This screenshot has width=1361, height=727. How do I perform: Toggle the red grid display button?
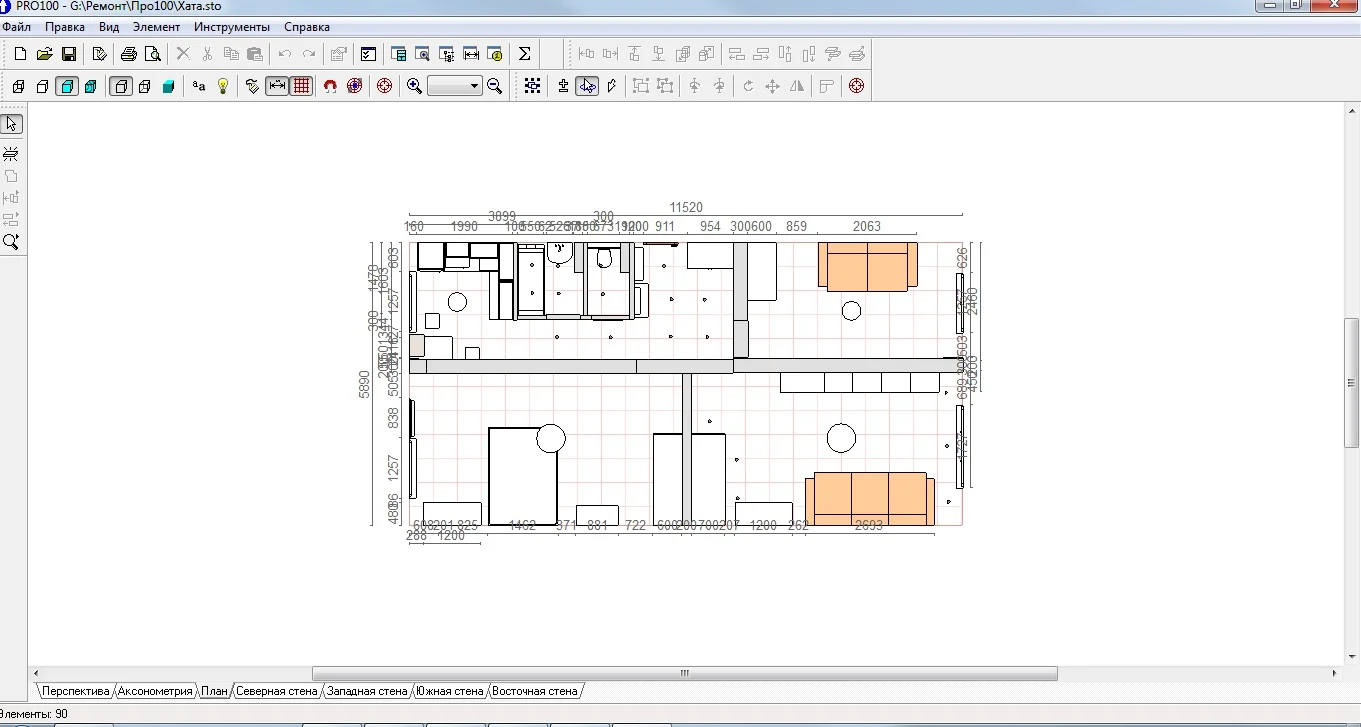point(301,87)
